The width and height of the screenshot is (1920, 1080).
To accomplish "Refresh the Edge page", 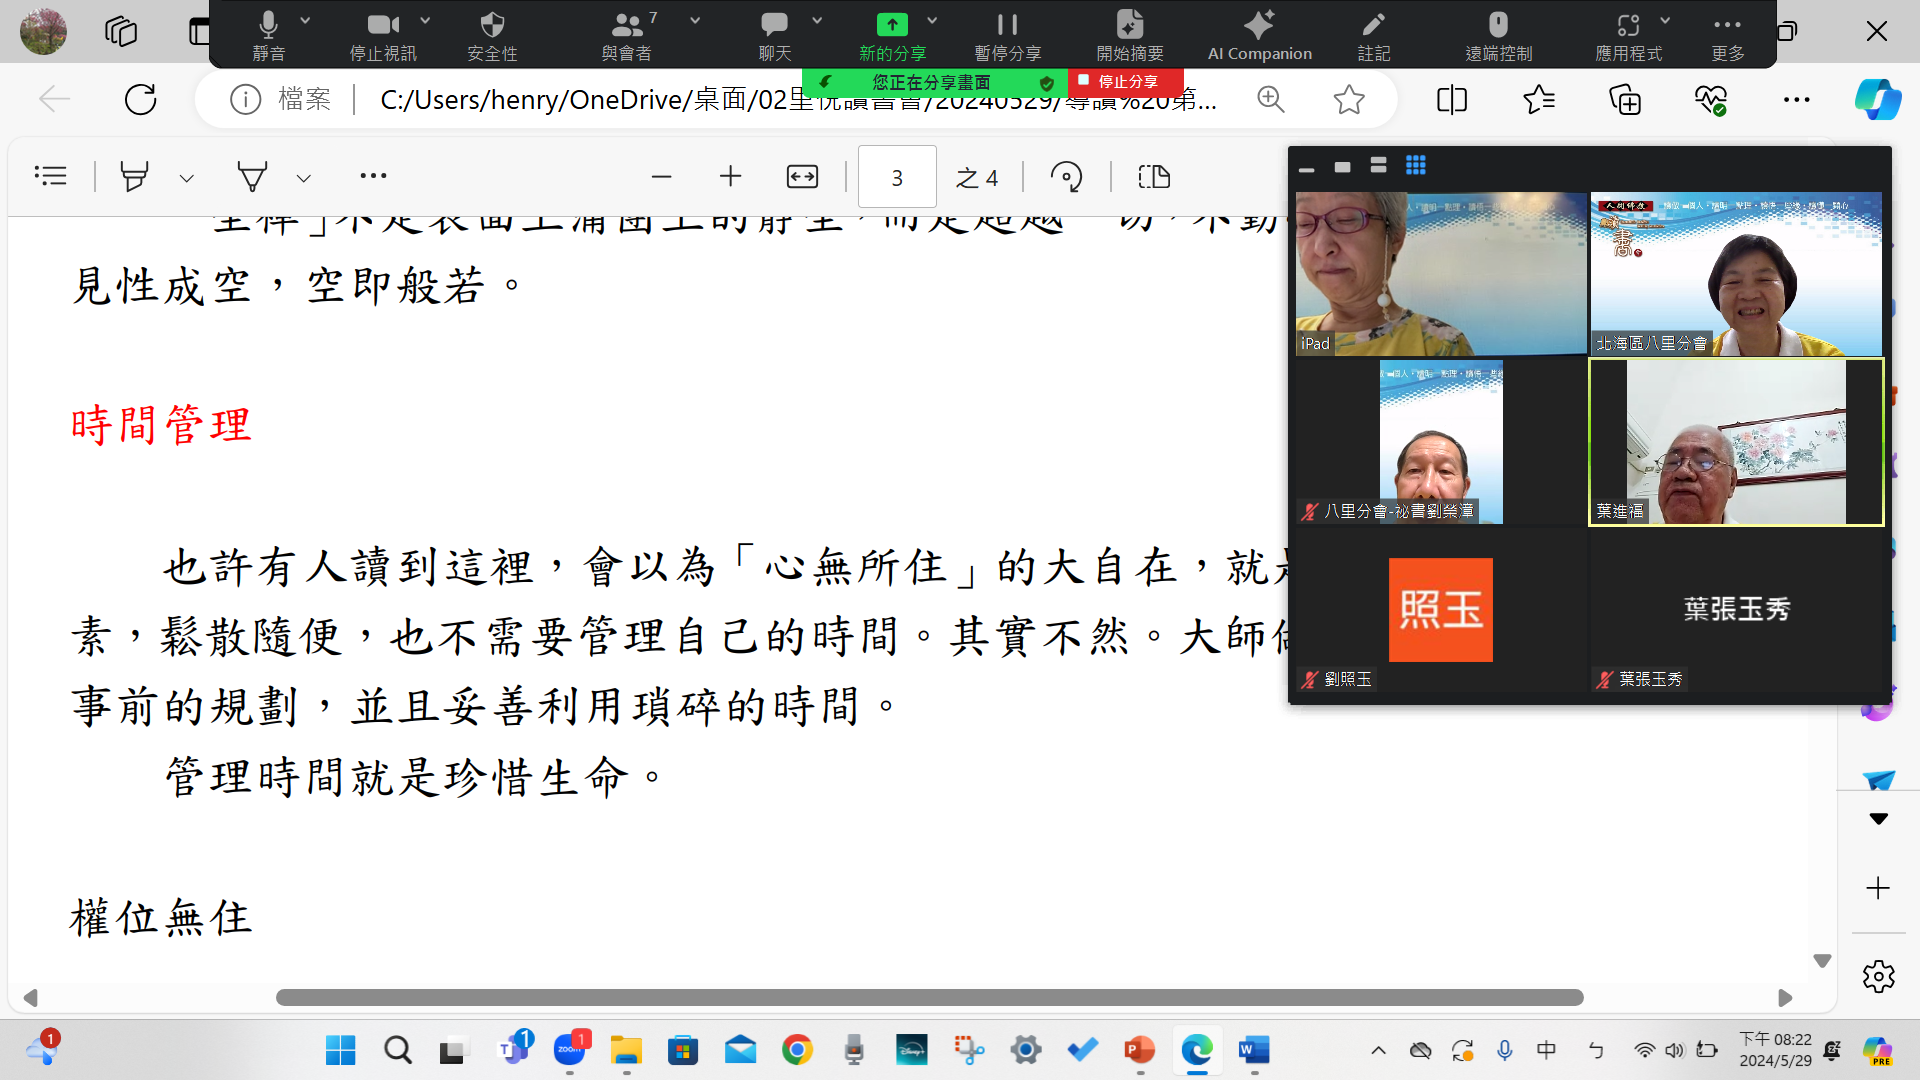I will click(x=140, y=99).
